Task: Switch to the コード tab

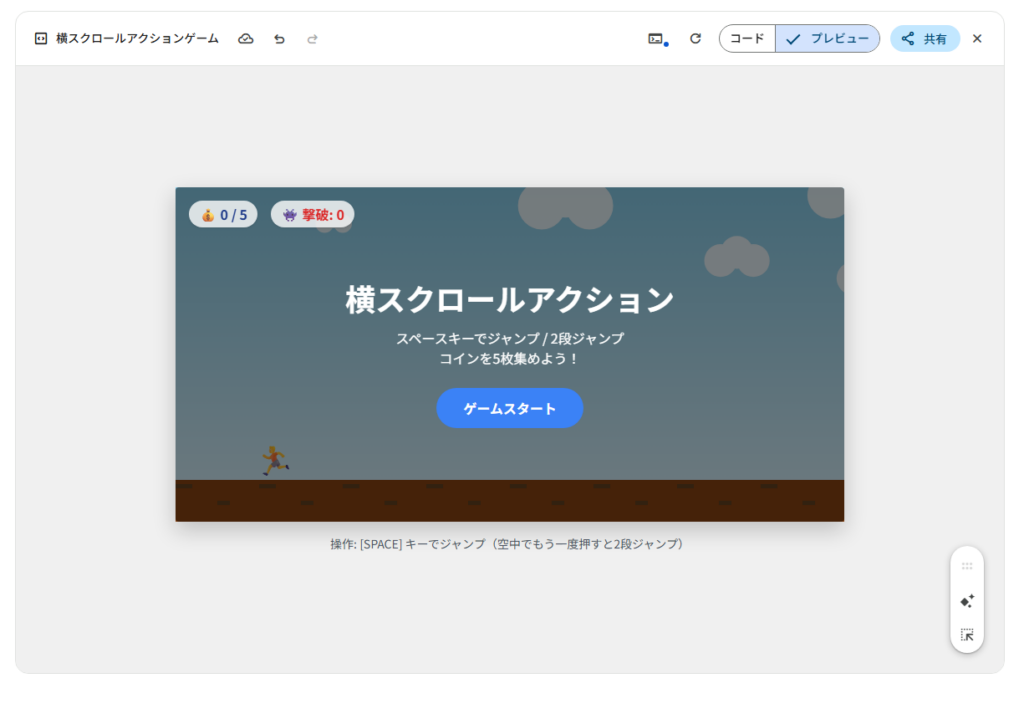Action: 747,39
